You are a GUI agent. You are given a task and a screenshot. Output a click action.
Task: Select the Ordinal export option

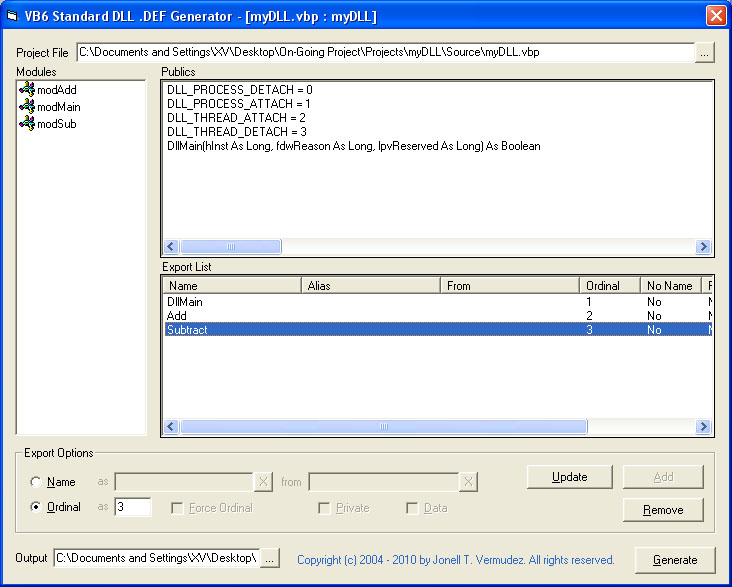37,507
